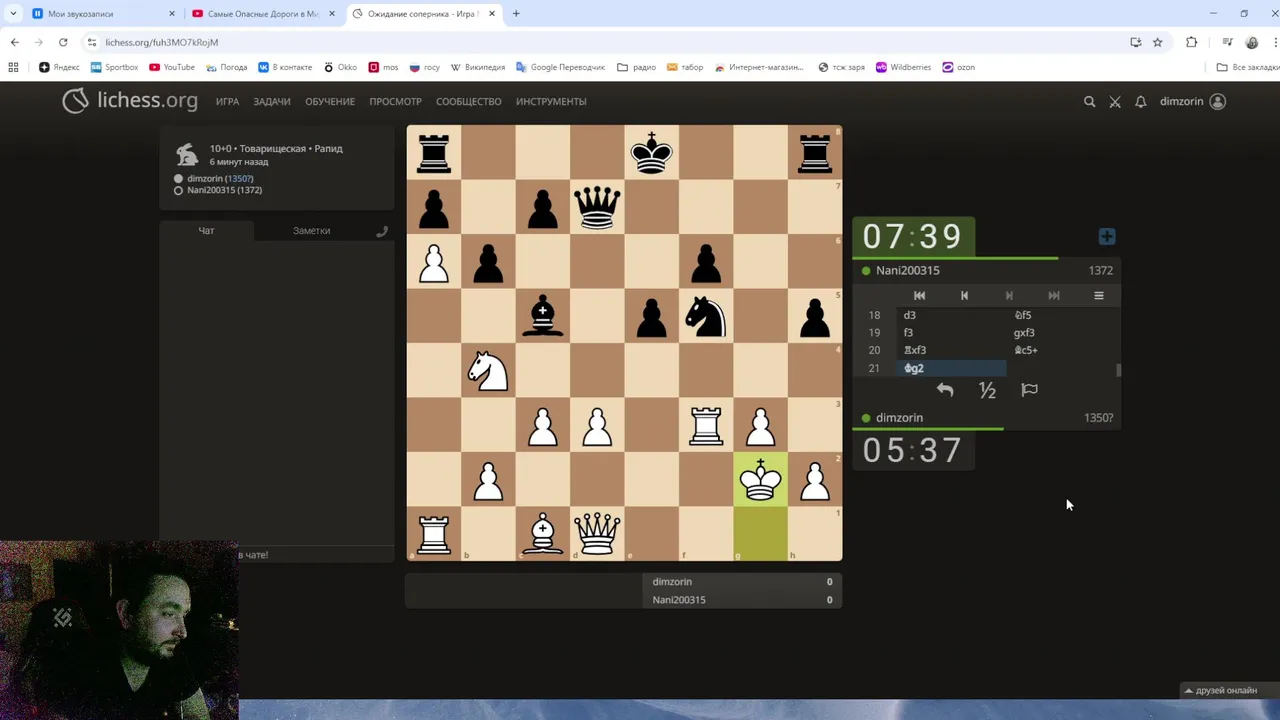
Task: Open challenges crossed-swords icon
Action: coord(1115,101)
